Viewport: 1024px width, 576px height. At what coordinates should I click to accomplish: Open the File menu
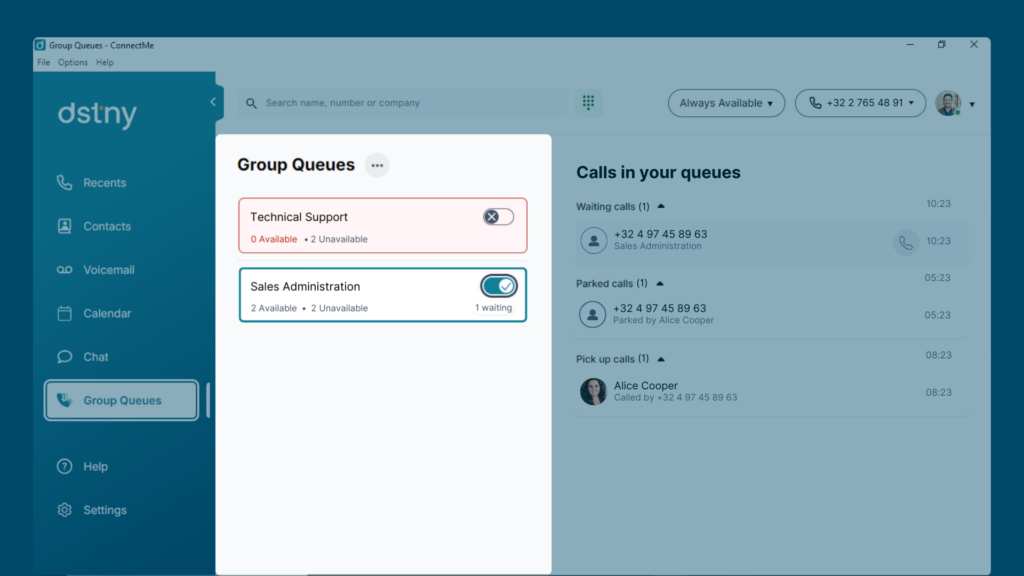coord(43,63)
